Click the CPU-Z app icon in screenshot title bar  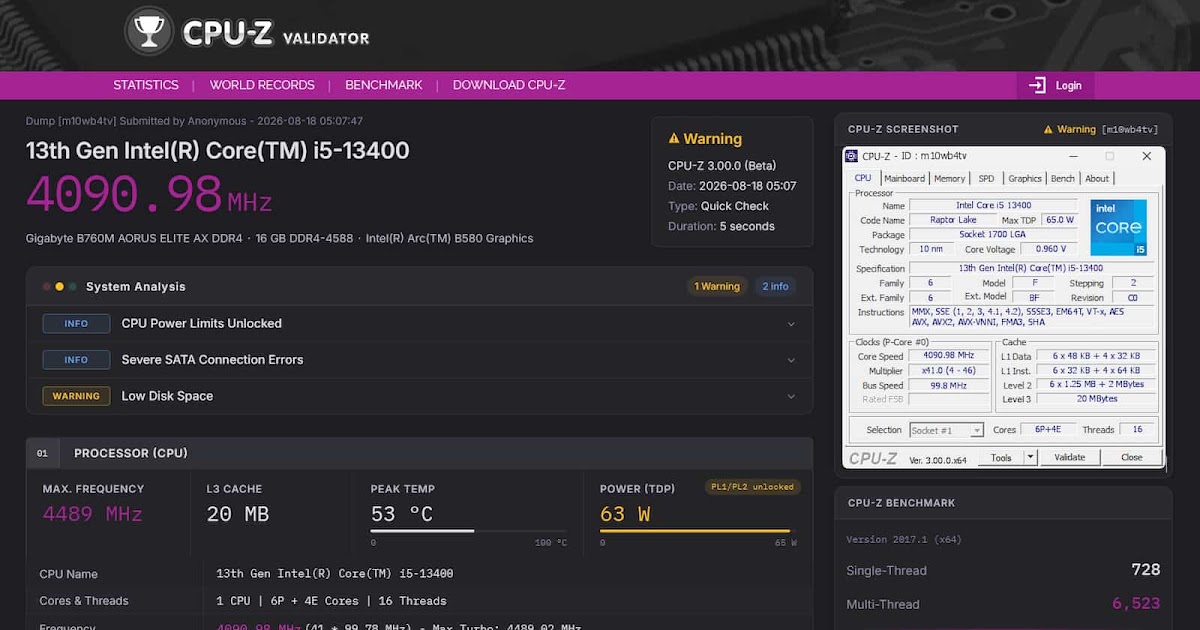[x=852, y=156]
